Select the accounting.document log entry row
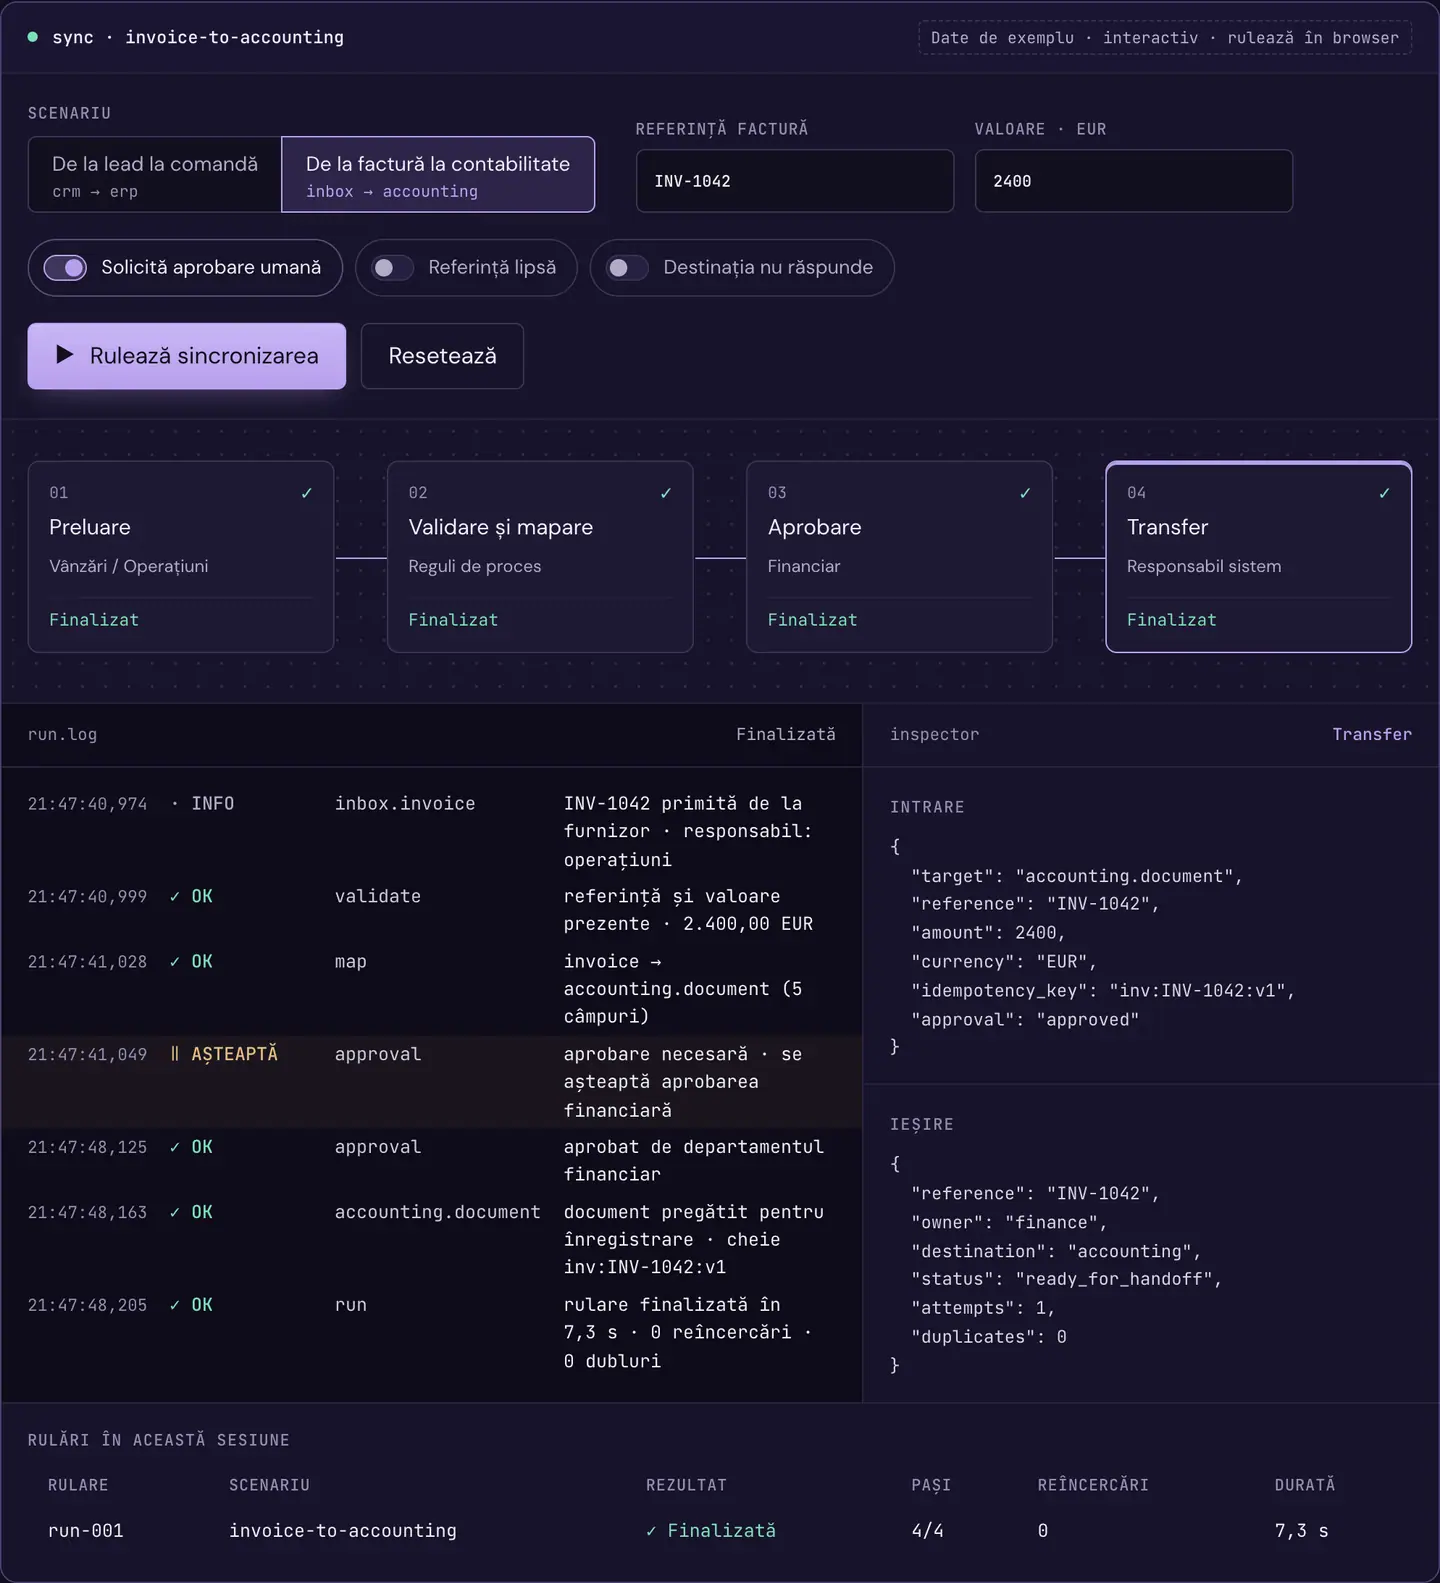The width and height of the screenshot is (1440, 1583). click(431, 1239)
